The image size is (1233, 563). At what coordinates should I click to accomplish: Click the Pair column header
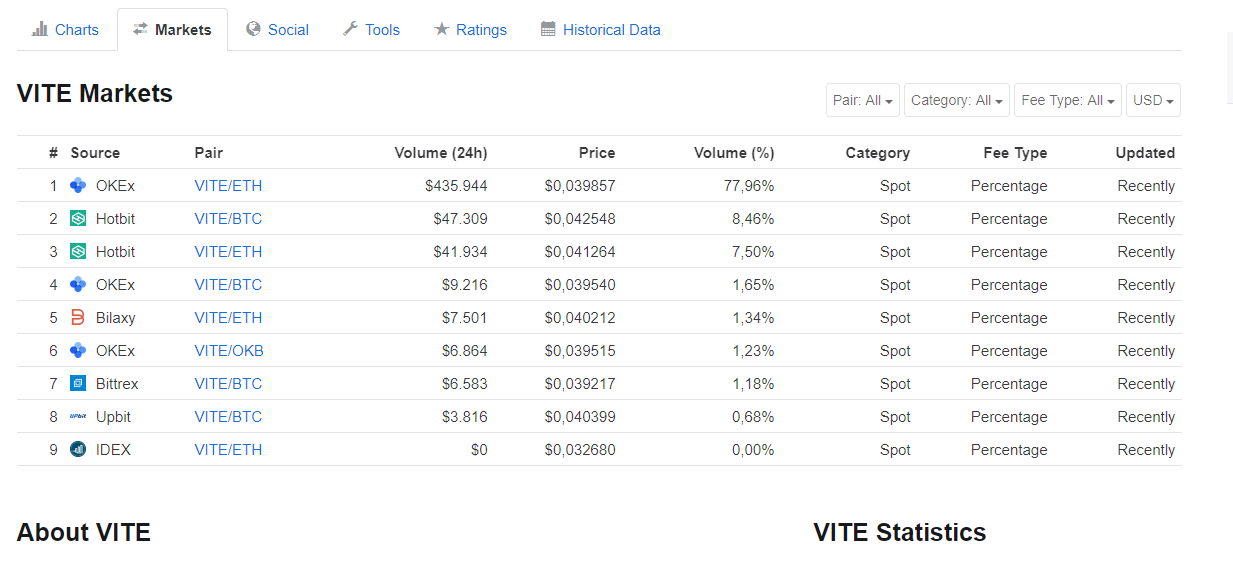pos(209,153)
